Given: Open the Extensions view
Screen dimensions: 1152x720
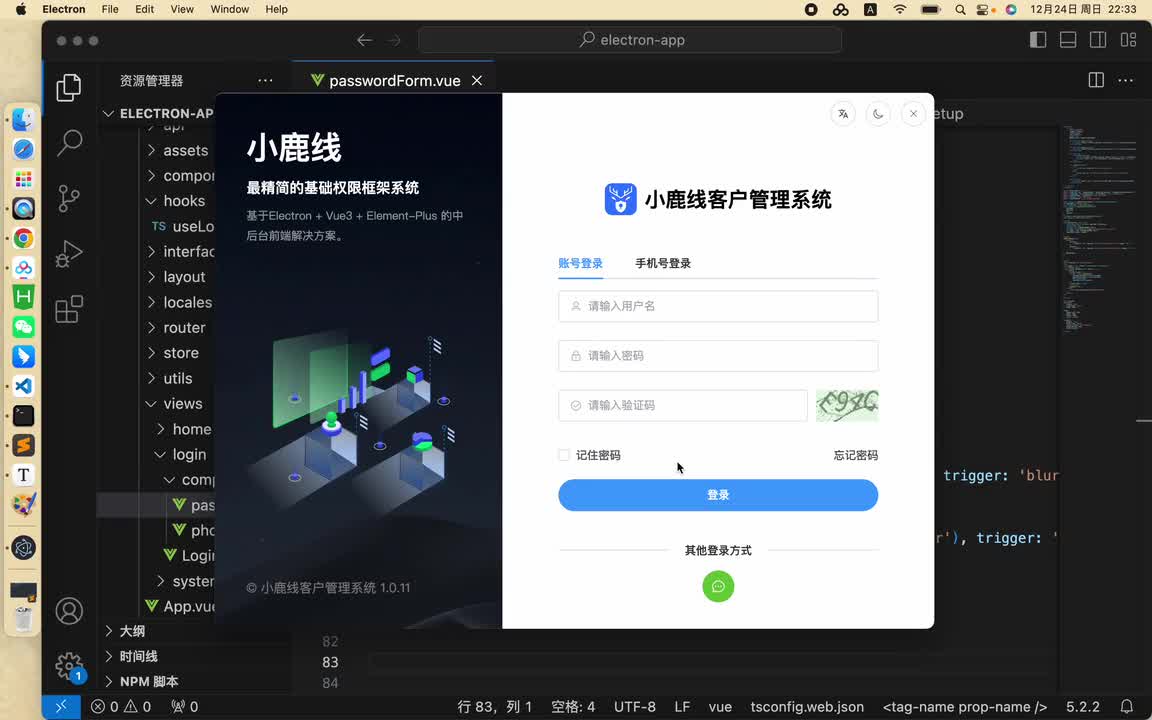Looking at the screenshot, I should pyautogui.click(x=69, y=309).
